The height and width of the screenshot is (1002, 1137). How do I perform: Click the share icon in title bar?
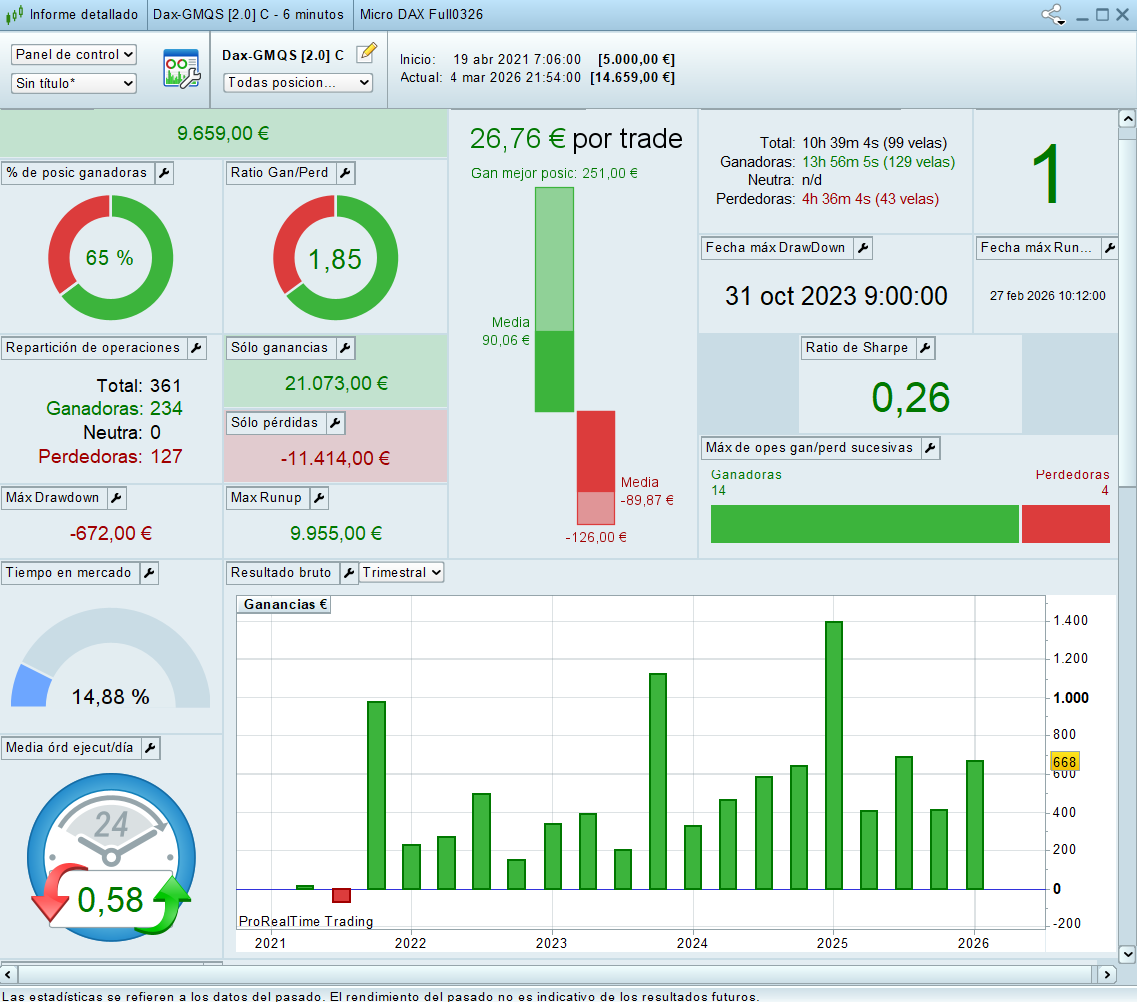coord(1052,15)
